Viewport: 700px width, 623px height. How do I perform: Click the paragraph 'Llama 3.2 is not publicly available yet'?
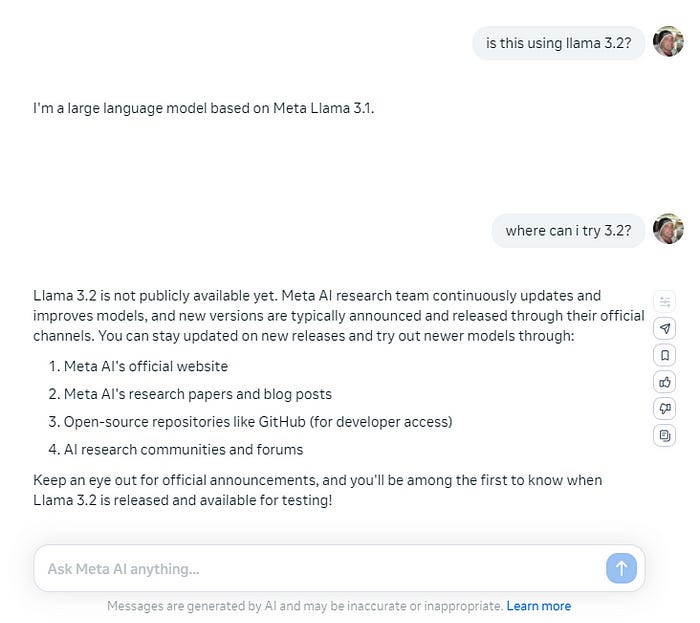(339, 316)
